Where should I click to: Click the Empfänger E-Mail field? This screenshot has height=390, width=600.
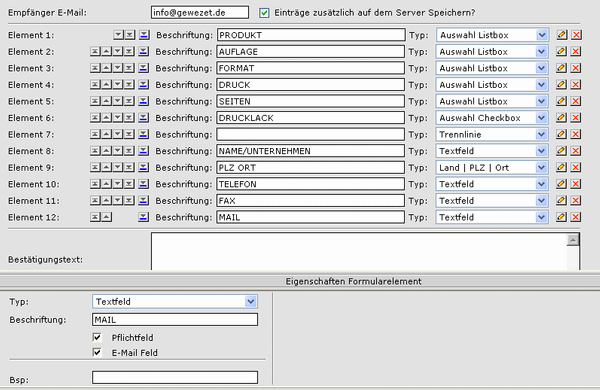pos(200,13)
